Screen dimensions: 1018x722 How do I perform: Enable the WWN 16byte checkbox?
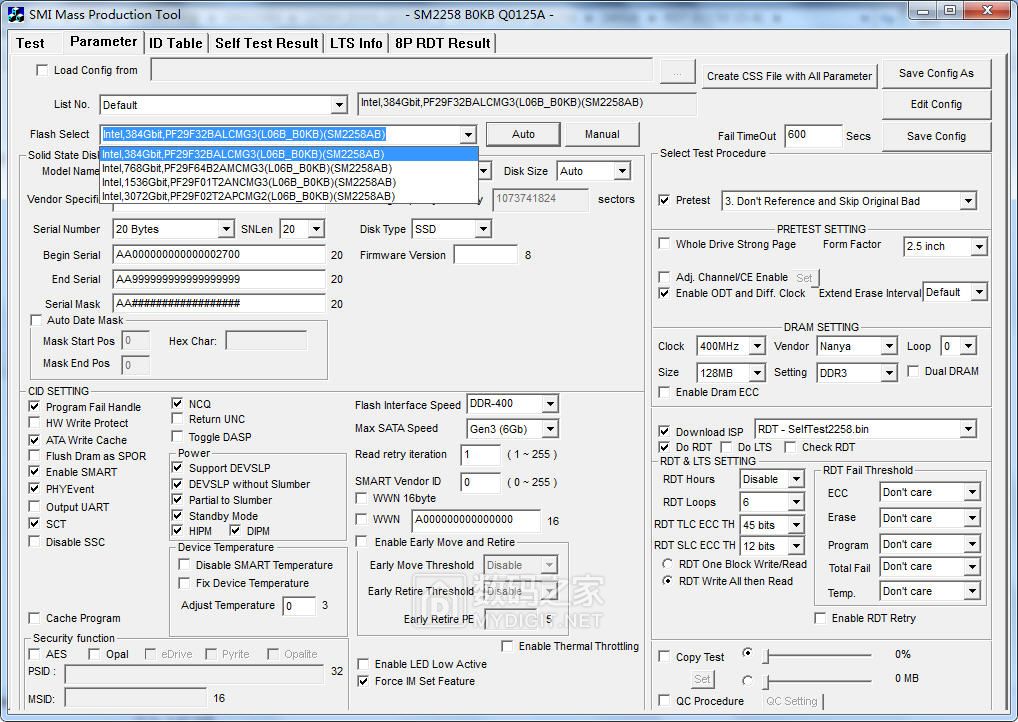point(362,498)
